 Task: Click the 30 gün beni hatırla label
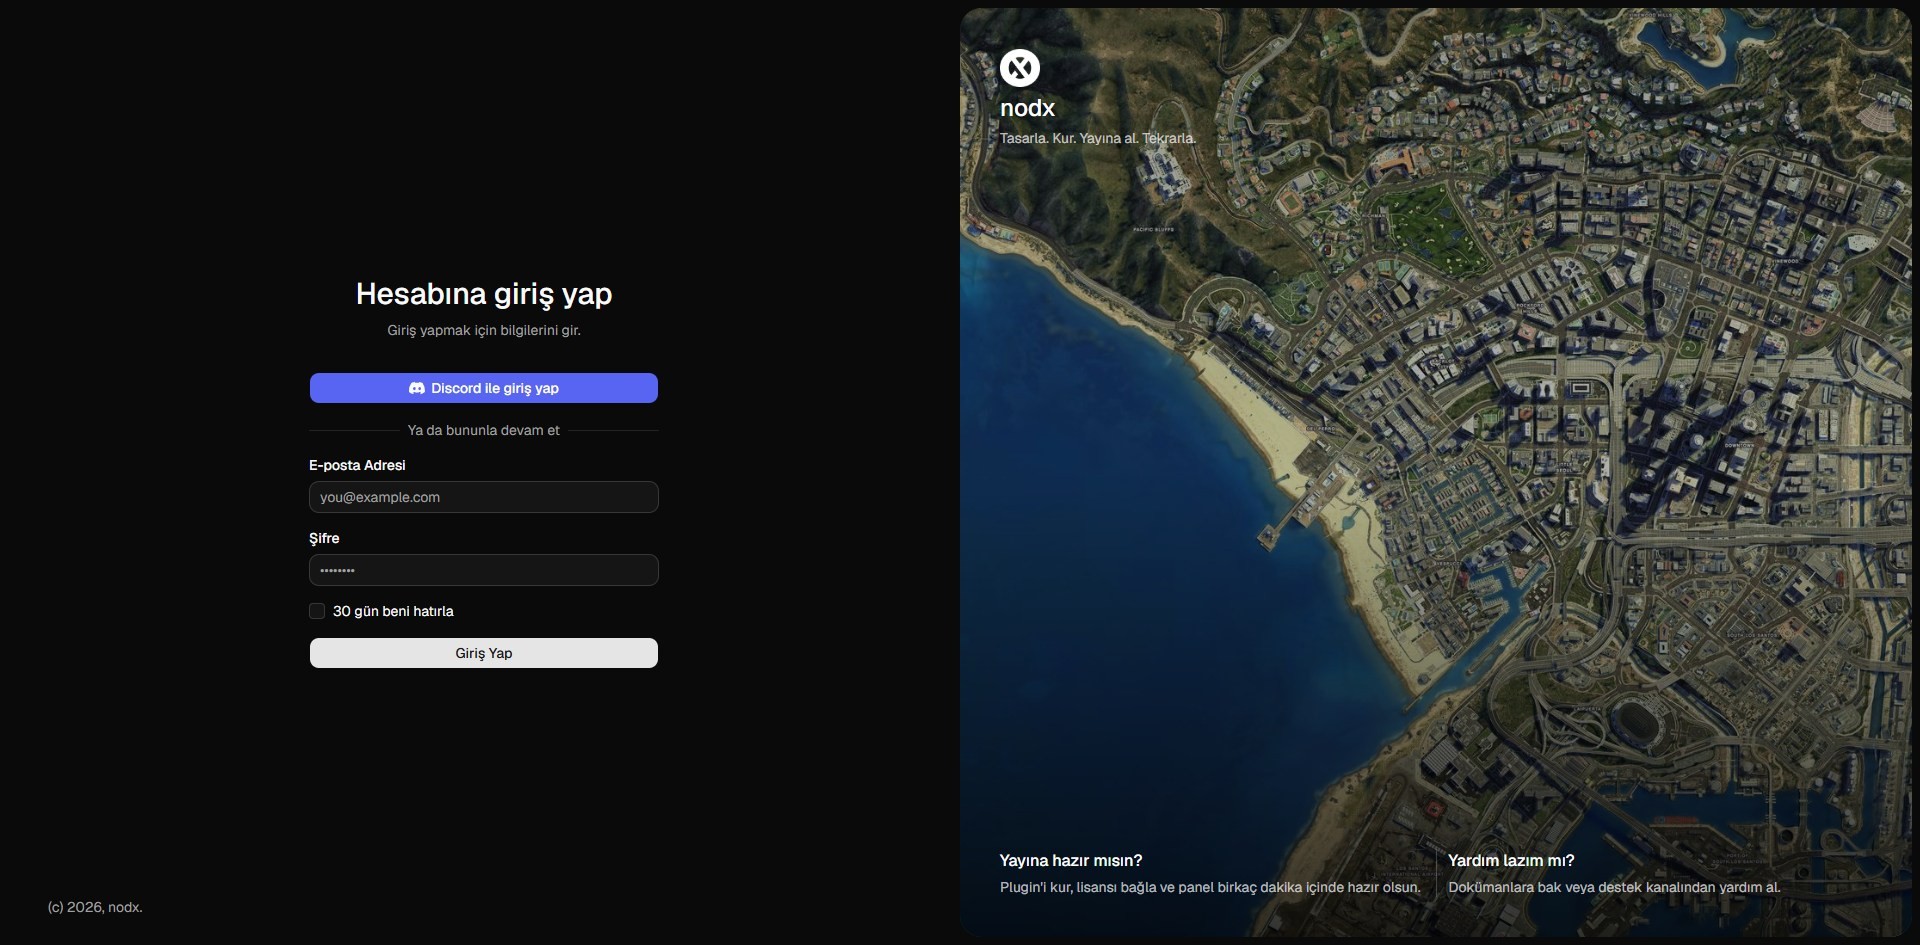(393, 611)
